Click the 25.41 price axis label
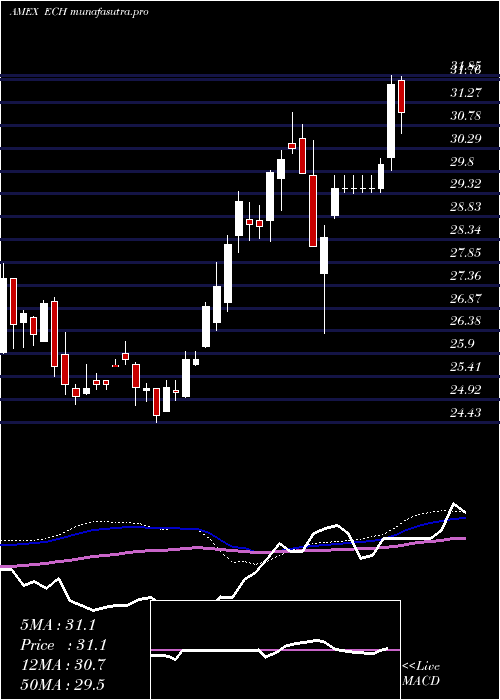The image size is (500, 700). click(x=467, y=367)
